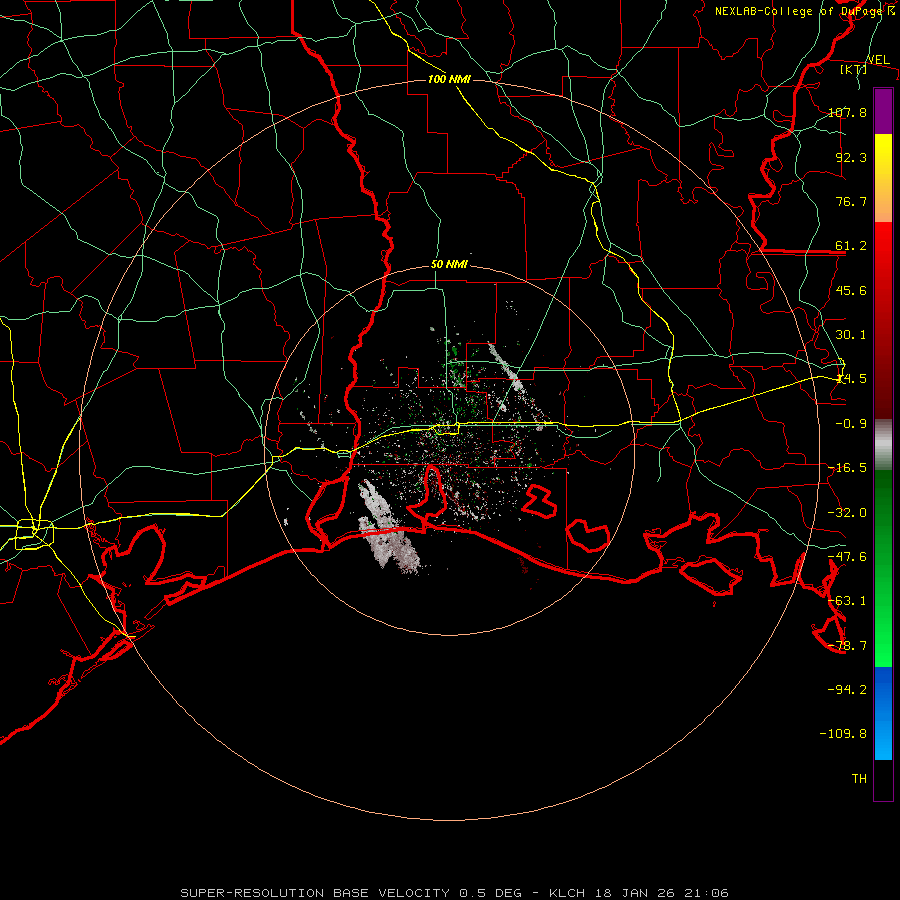Click the -63.1 velocity scale value
This screenshot has width=900, height=900.
pos(847,601)
